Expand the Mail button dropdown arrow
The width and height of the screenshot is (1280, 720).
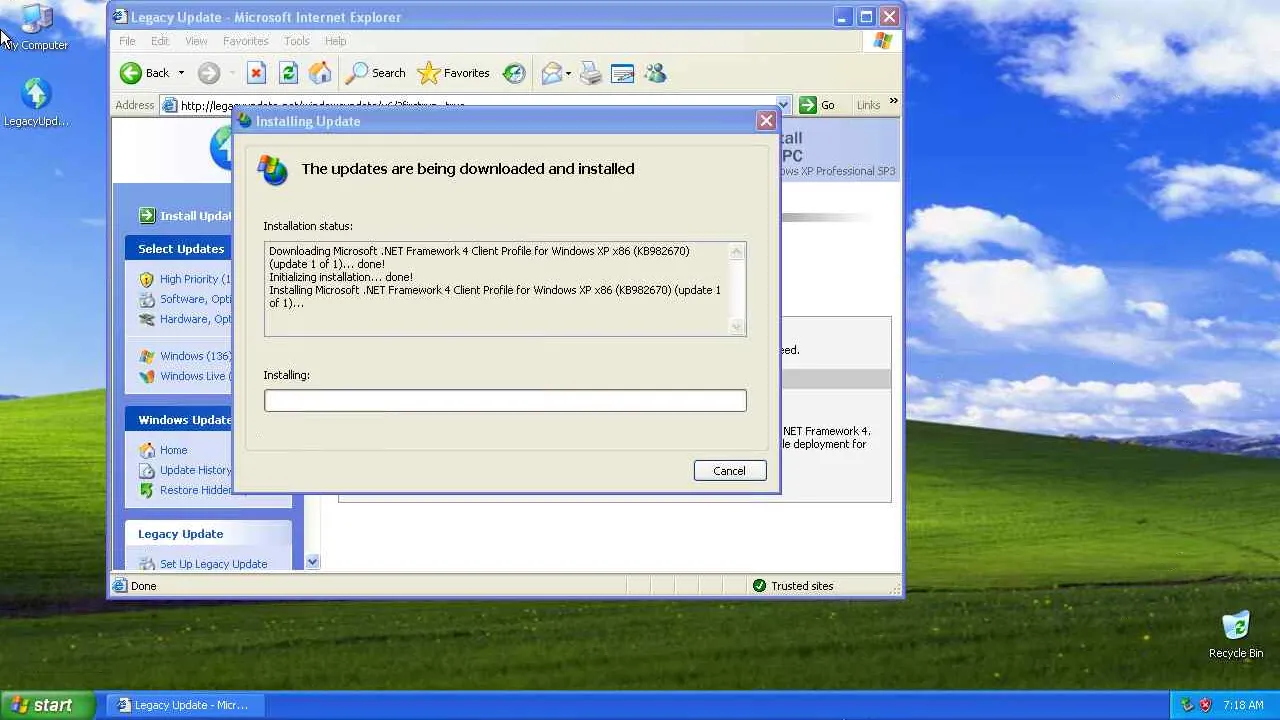pos(568,73)
